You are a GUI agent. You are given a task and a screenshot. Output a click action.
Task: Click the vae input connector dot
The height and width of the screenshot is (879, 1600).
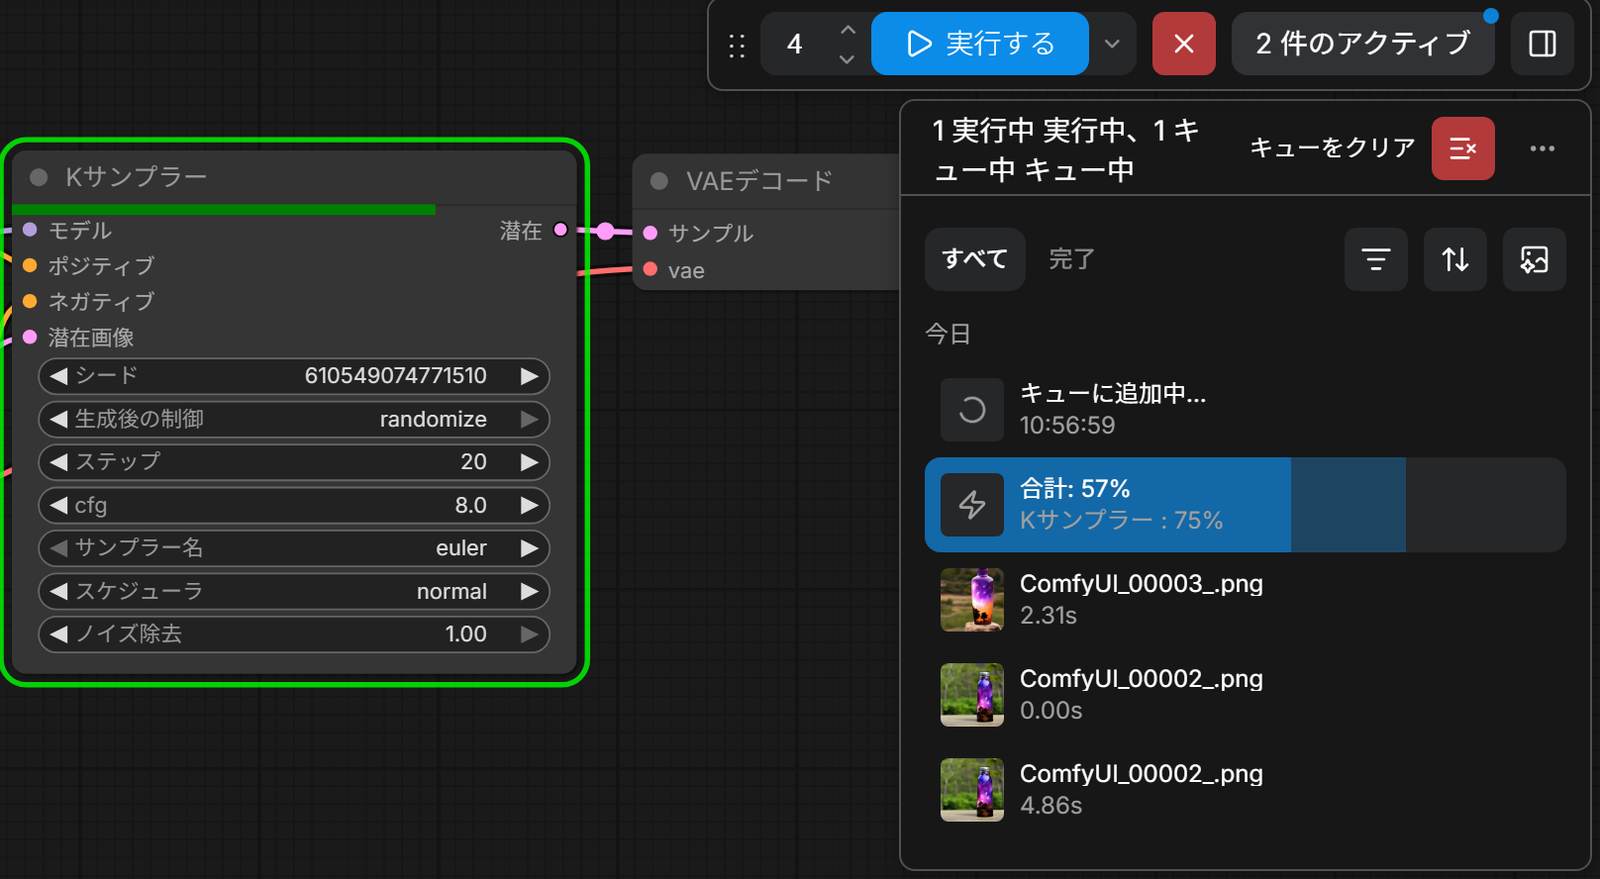[650, 269]
